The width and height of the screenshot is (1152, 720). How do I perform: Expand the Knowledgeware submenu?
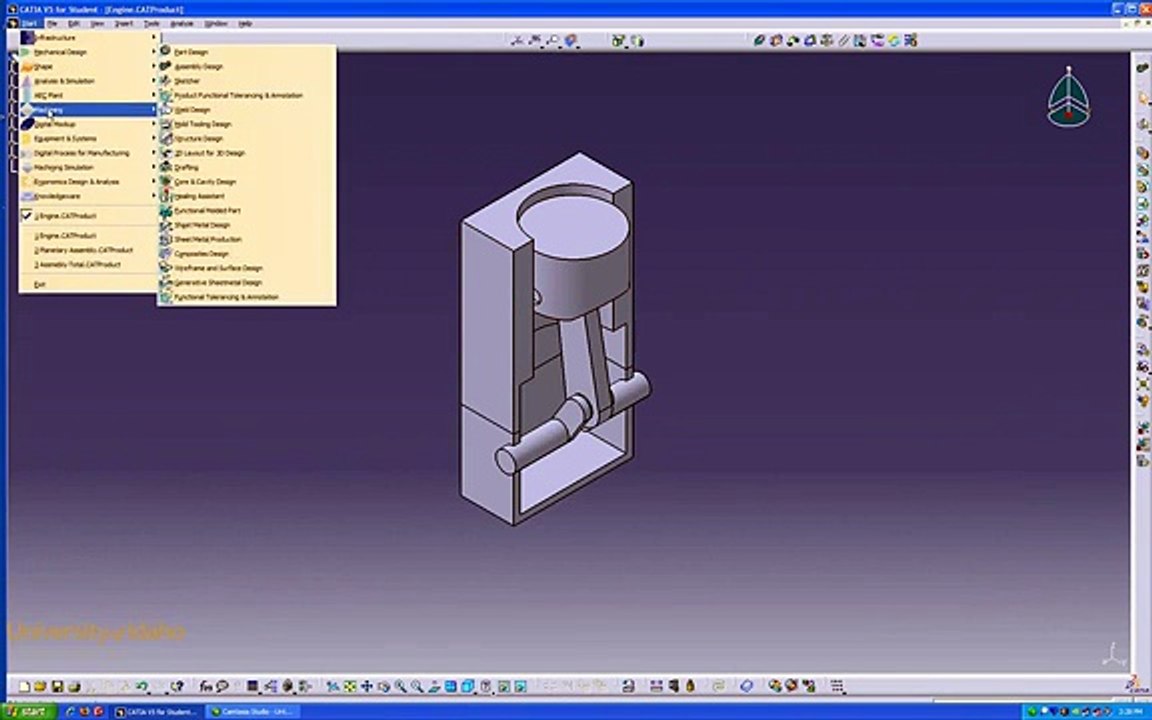point(88,196)
